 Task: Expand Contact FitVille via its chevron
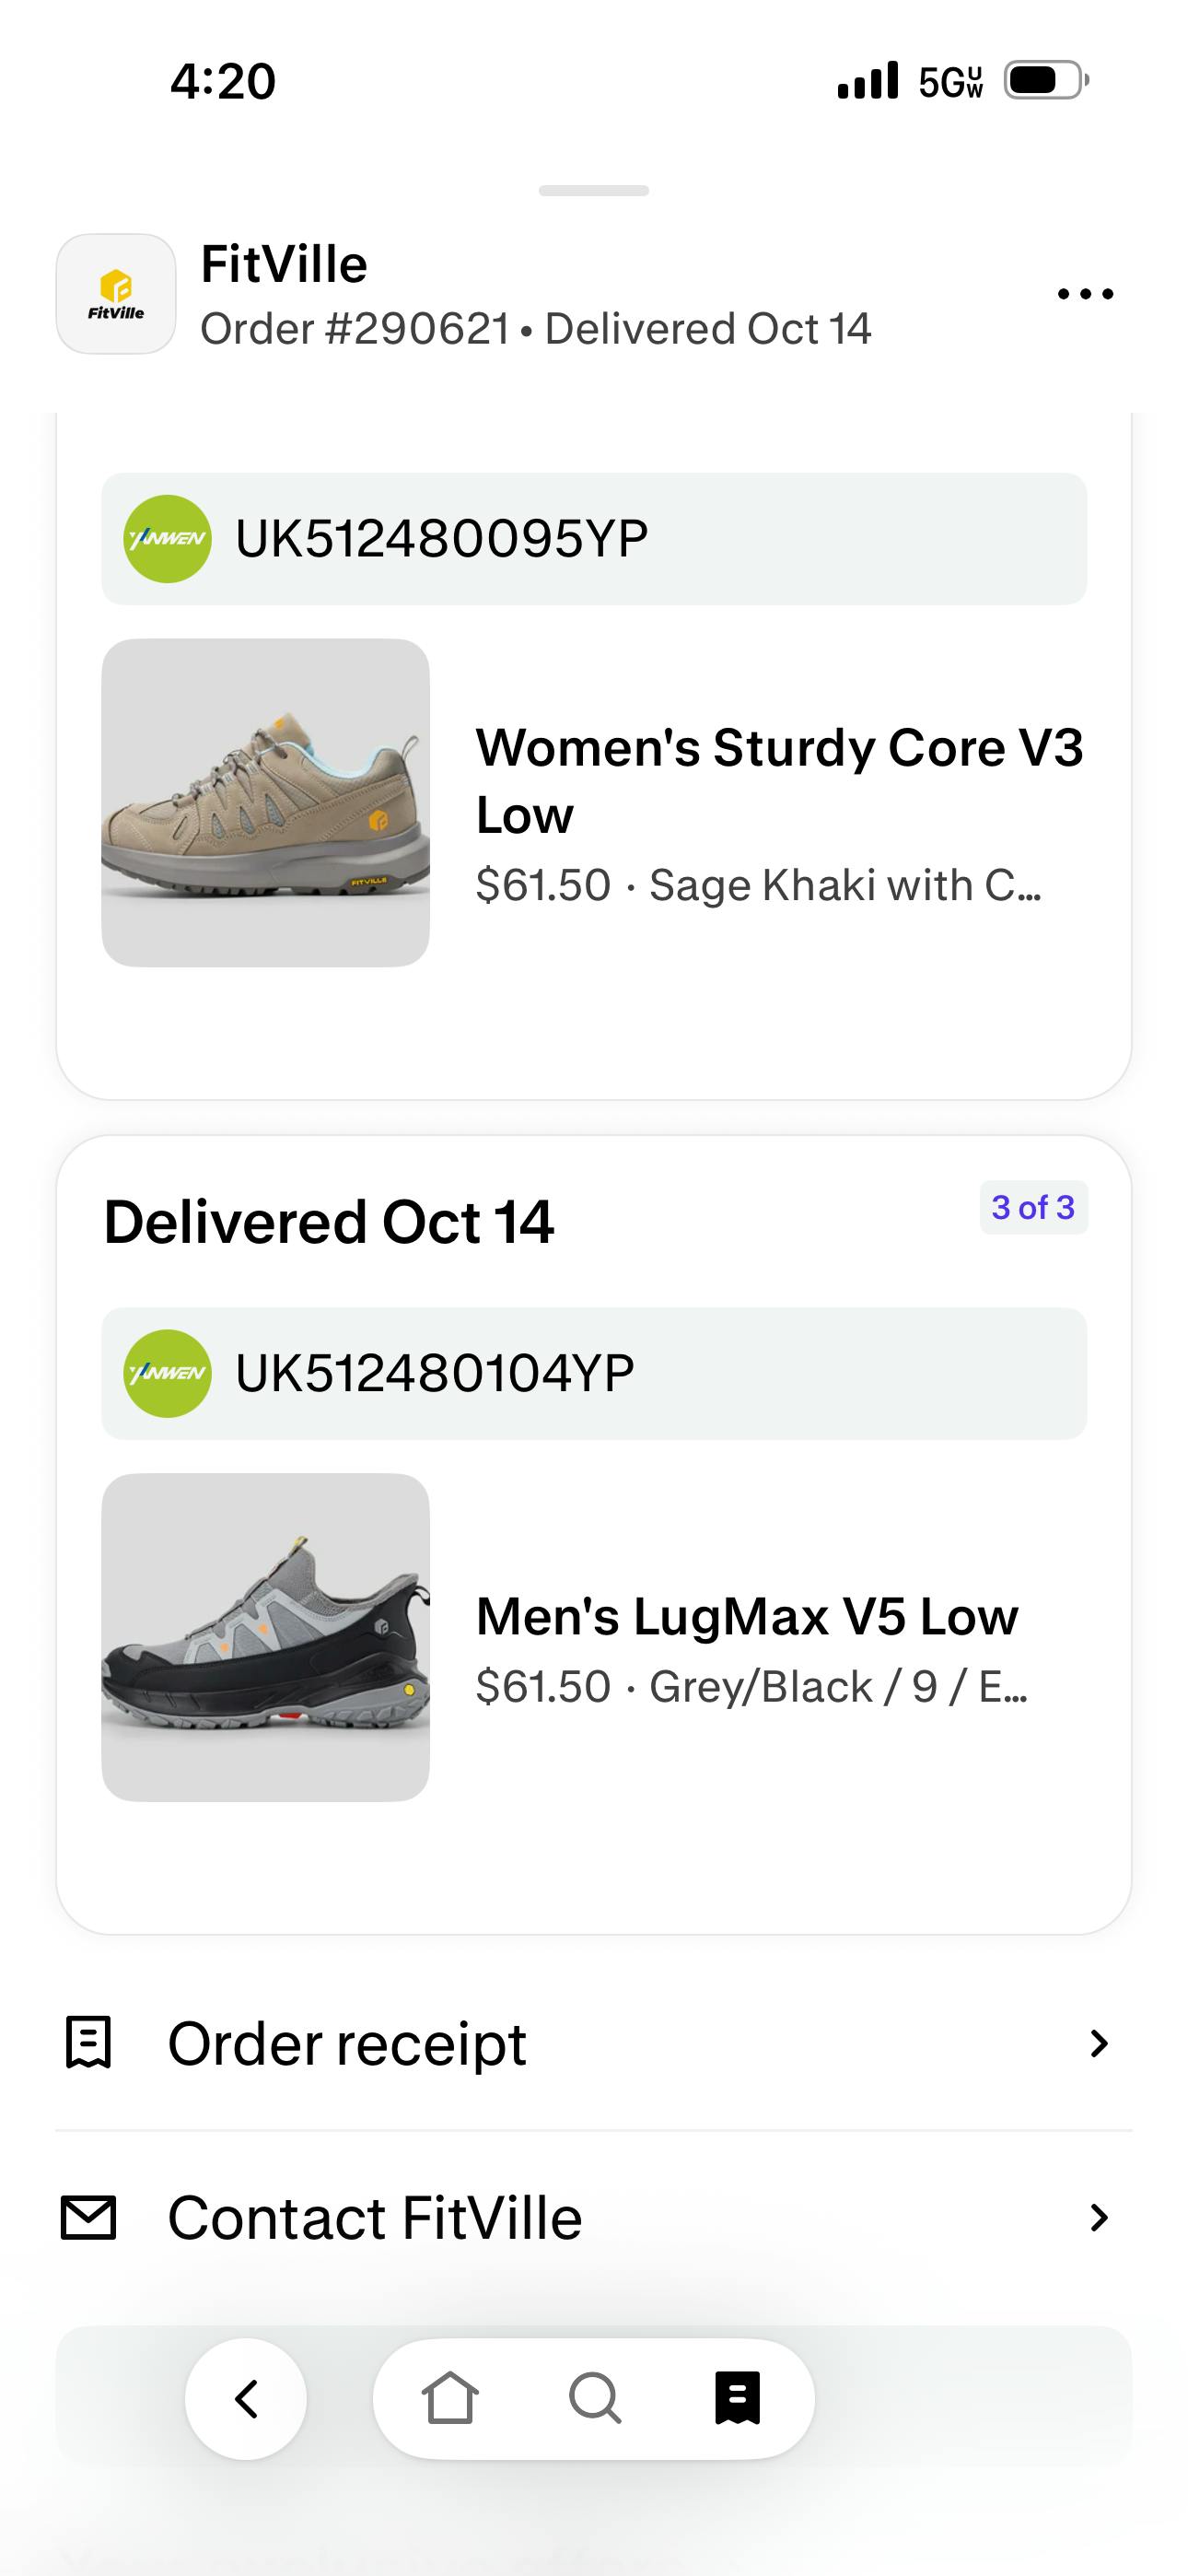coord(1098,2217)
